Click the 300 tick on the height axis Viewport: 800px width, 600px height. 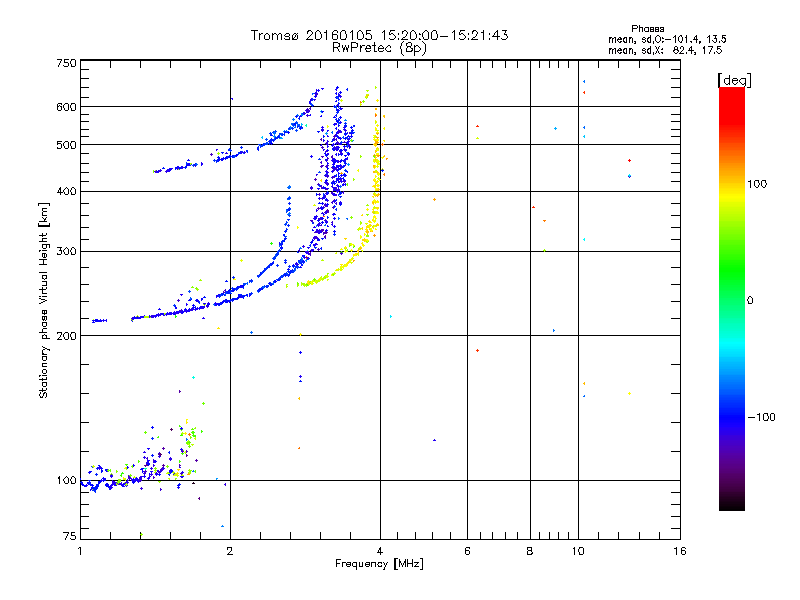(x=67, y=251)
